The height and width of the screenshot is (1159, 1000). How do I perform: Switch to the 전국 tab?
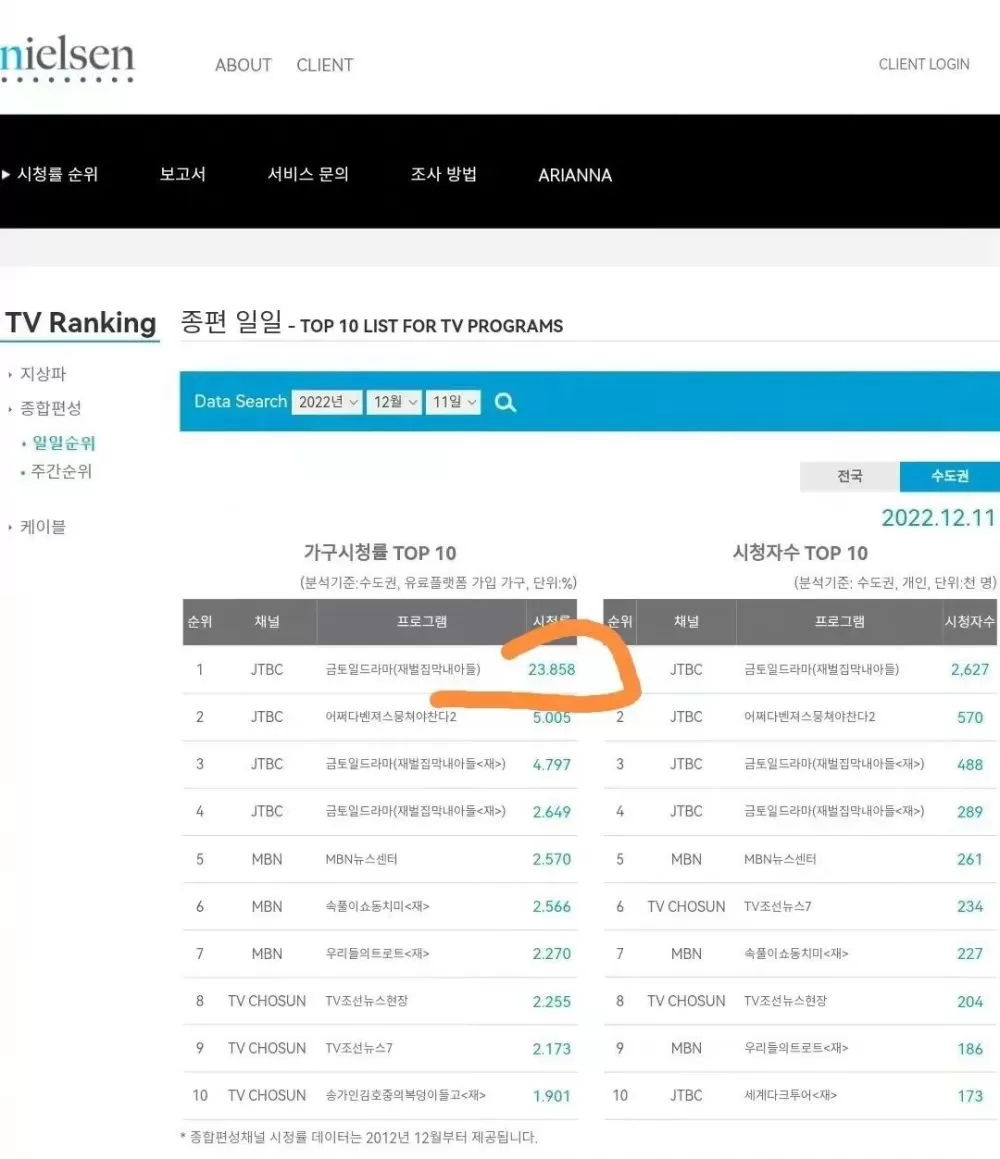849,477
